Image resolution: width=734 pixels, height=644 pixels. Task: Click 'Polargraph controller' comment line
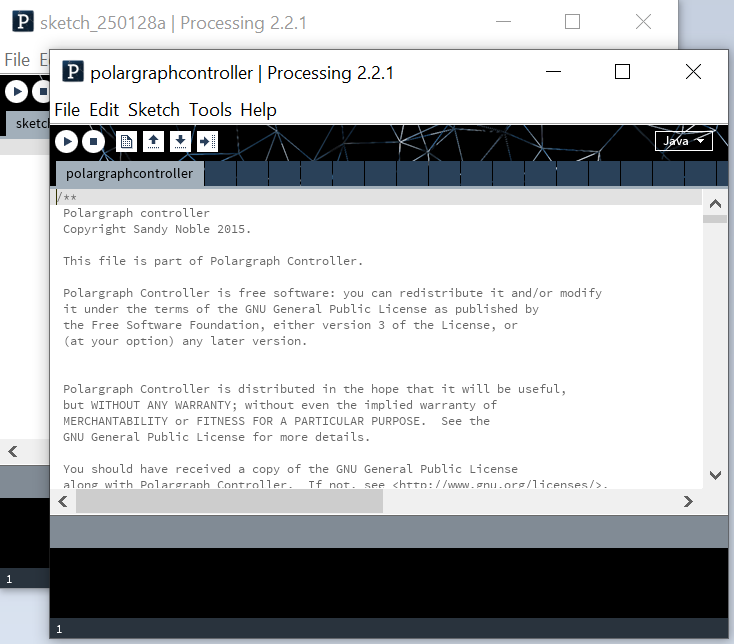tap(136, 213)
